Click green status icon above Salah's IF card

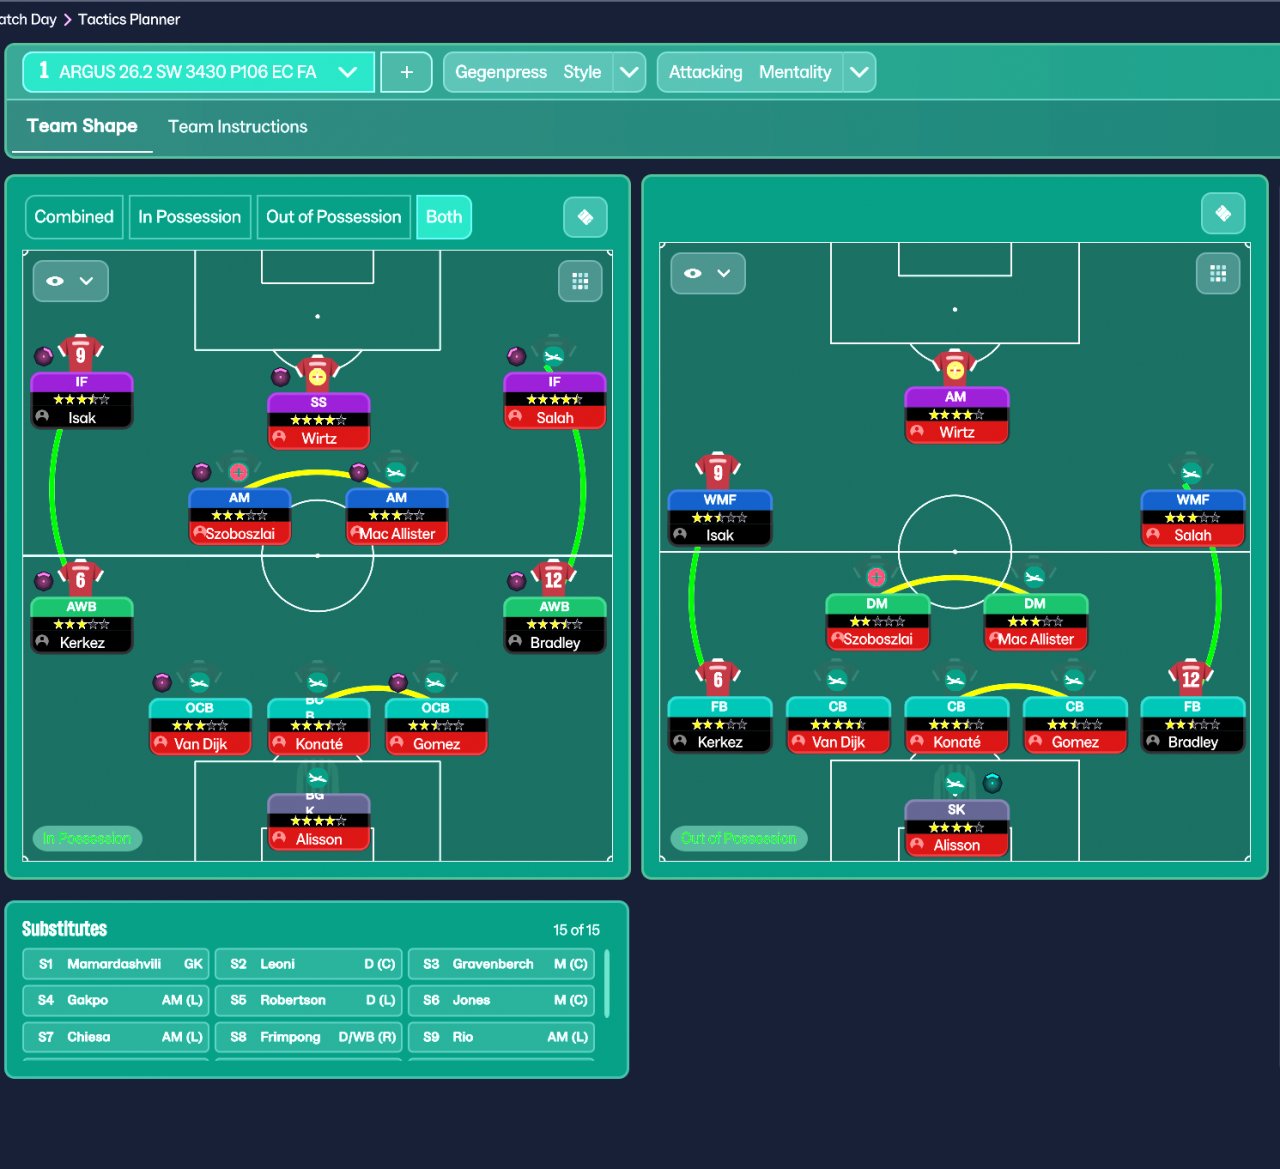(554, 354)
